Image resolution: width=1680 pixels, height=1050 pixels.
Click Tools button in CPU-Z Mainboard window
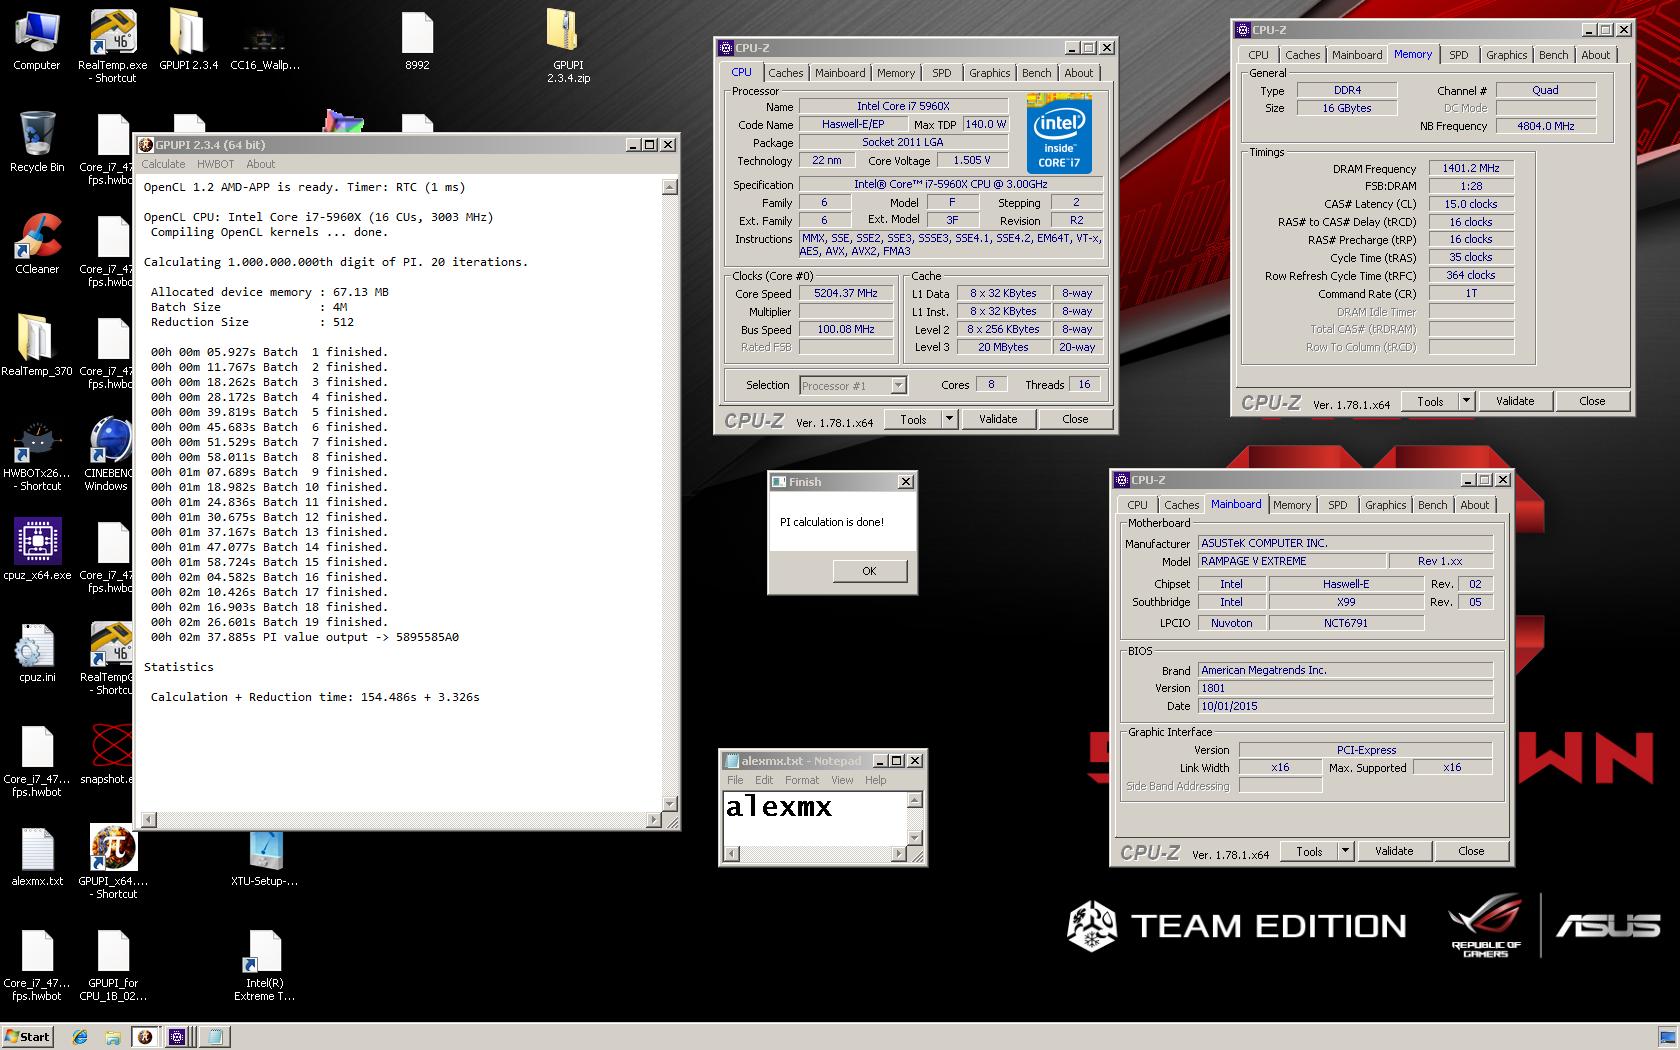pyautogui.click(x=1309, y=851)
